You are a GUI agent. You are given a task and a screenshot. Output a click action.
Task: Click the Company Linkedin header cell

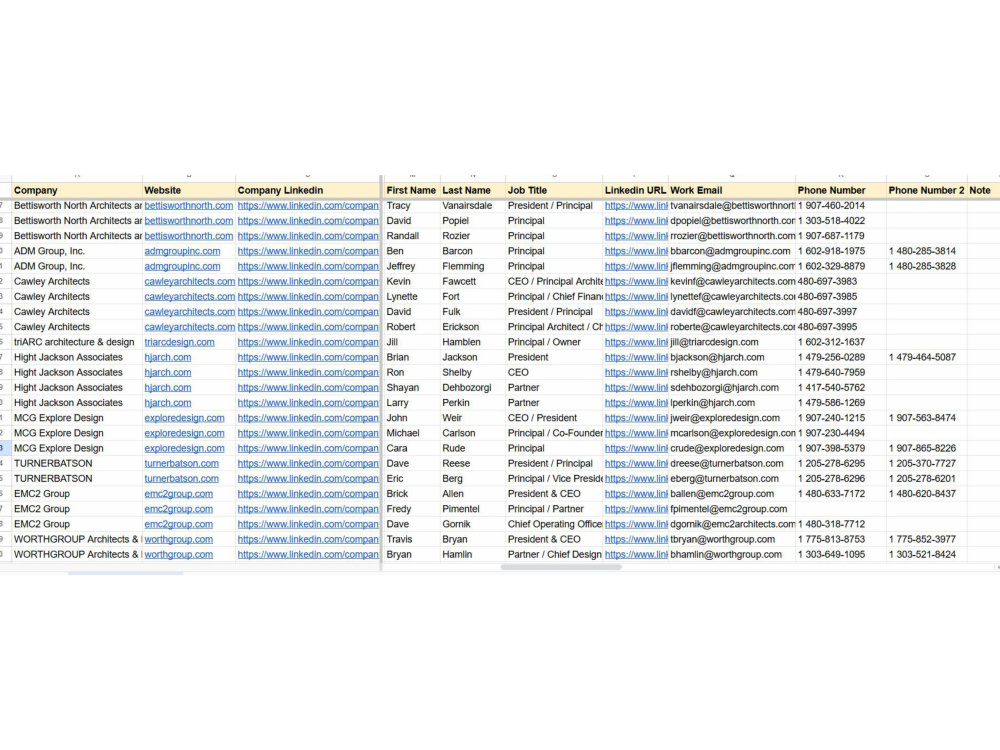(x=307, y=190)
